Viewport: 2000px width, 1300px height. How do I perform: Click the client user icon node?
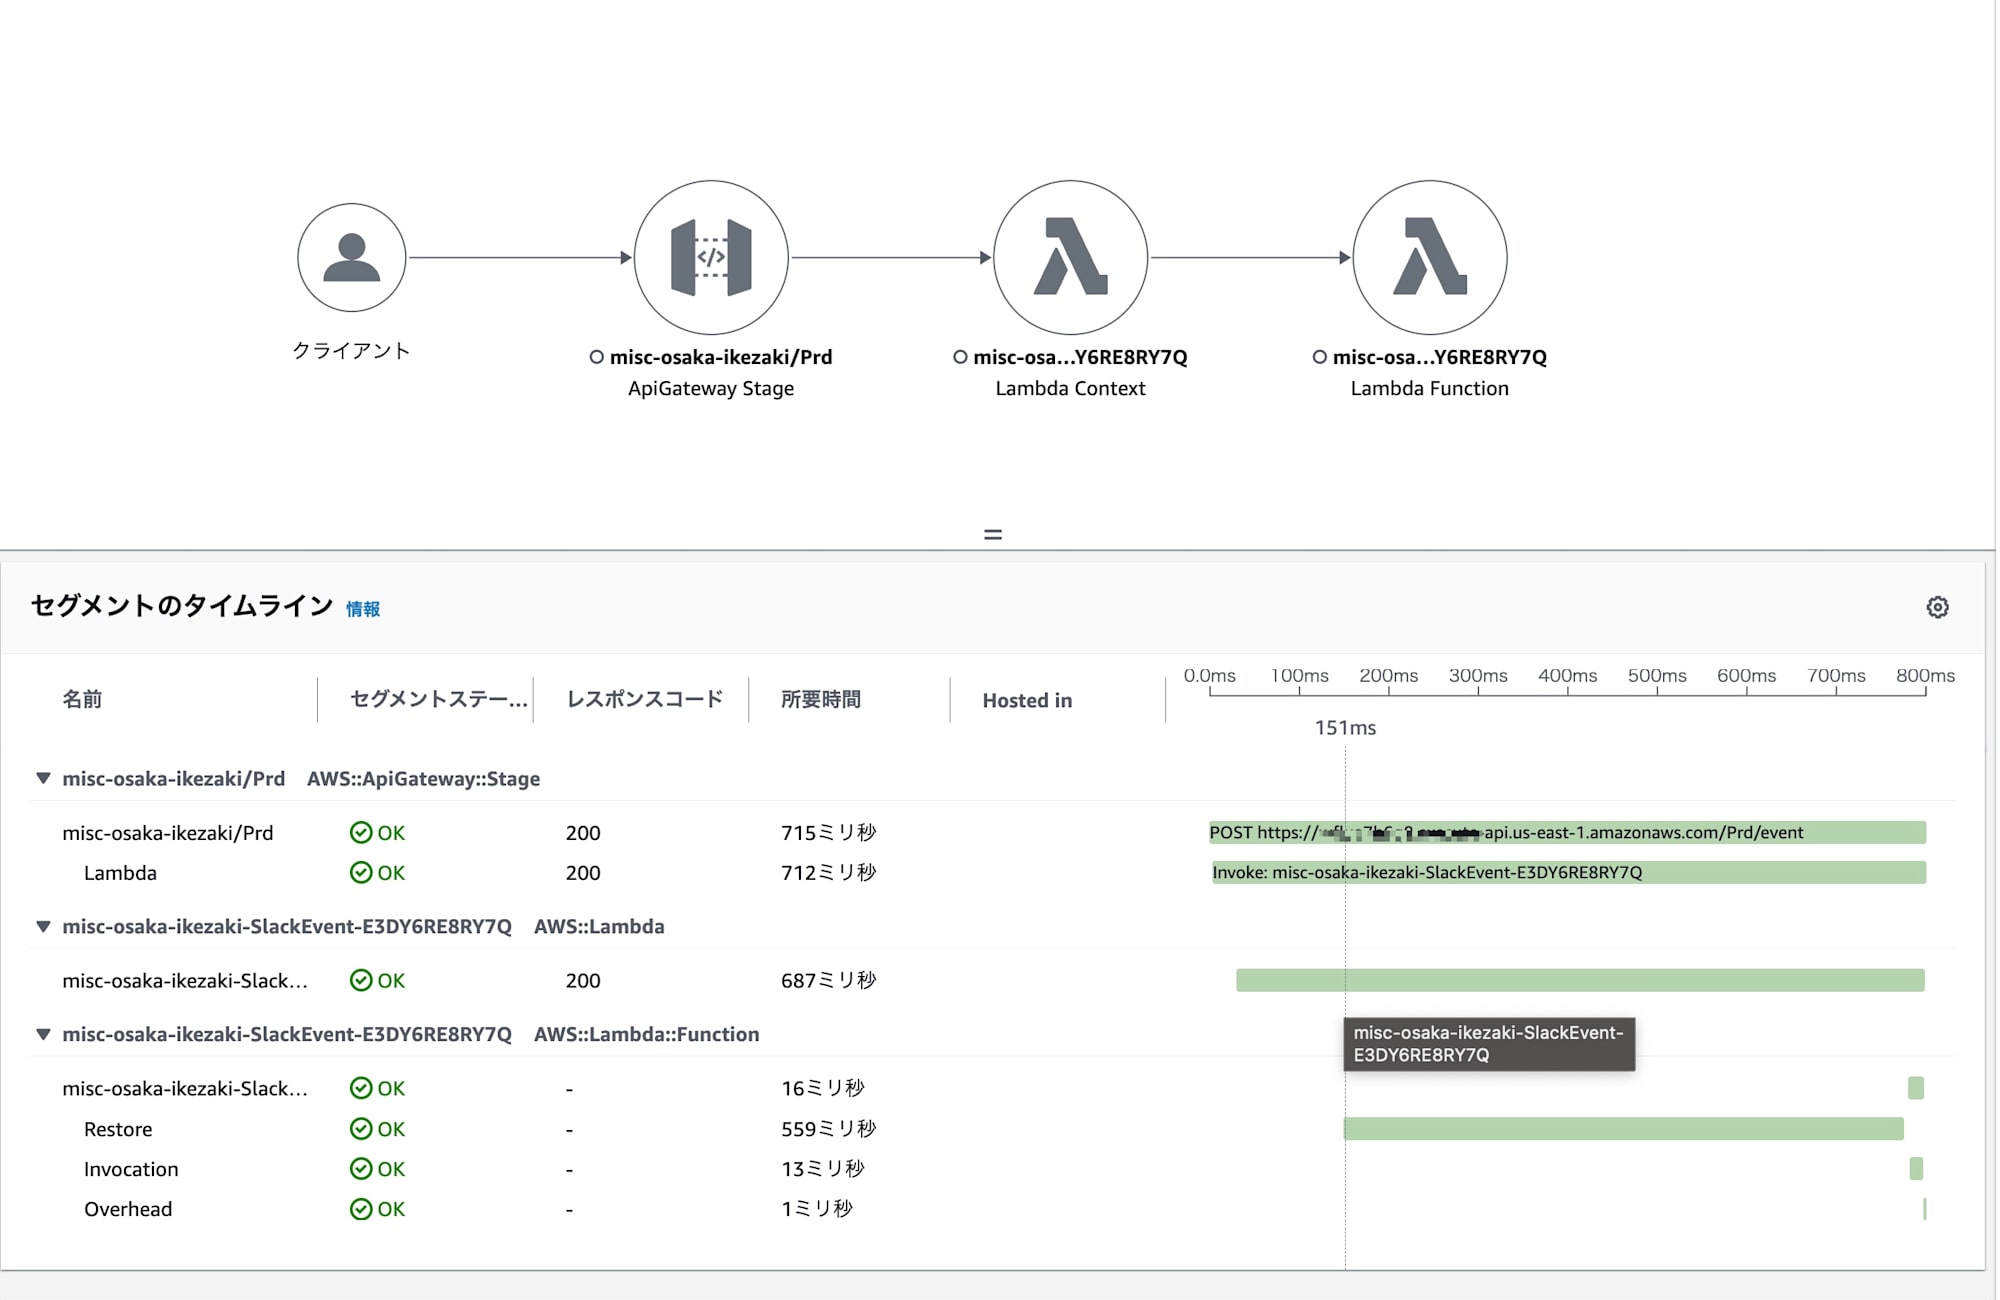[x=351, y=258]
